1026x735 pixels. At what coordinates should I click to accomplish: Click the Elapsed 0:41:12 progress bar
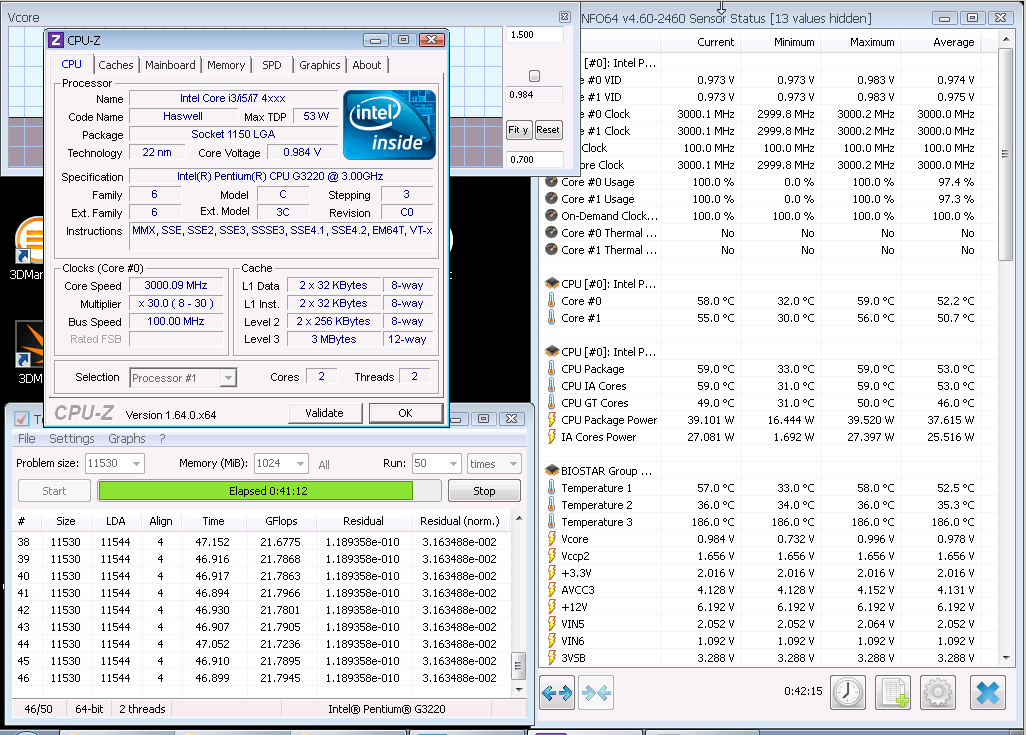pyautogui.click(x=269, y=491)
